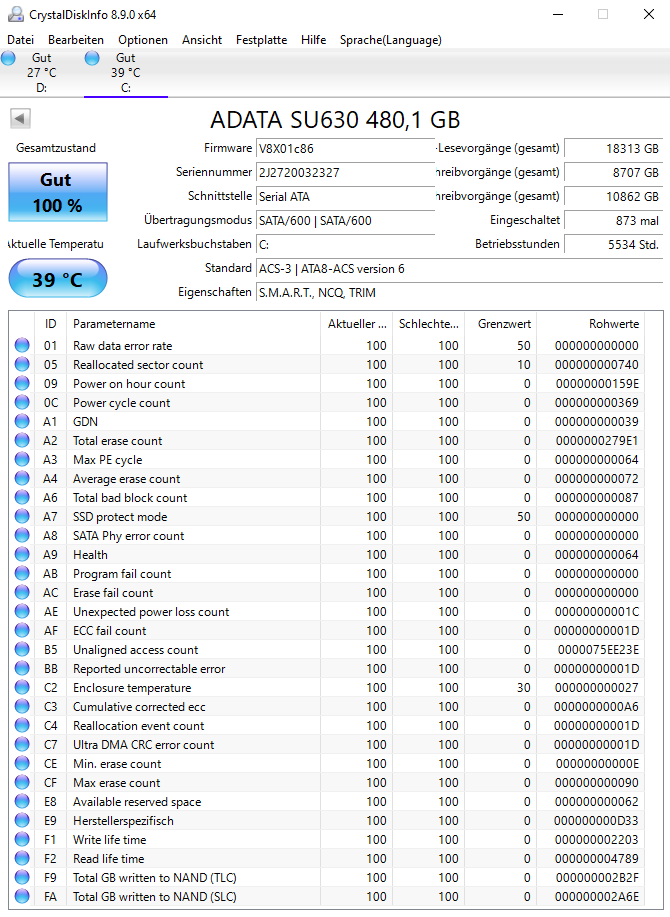Click the Gut 100 % health status button

[x=58, y=192]
